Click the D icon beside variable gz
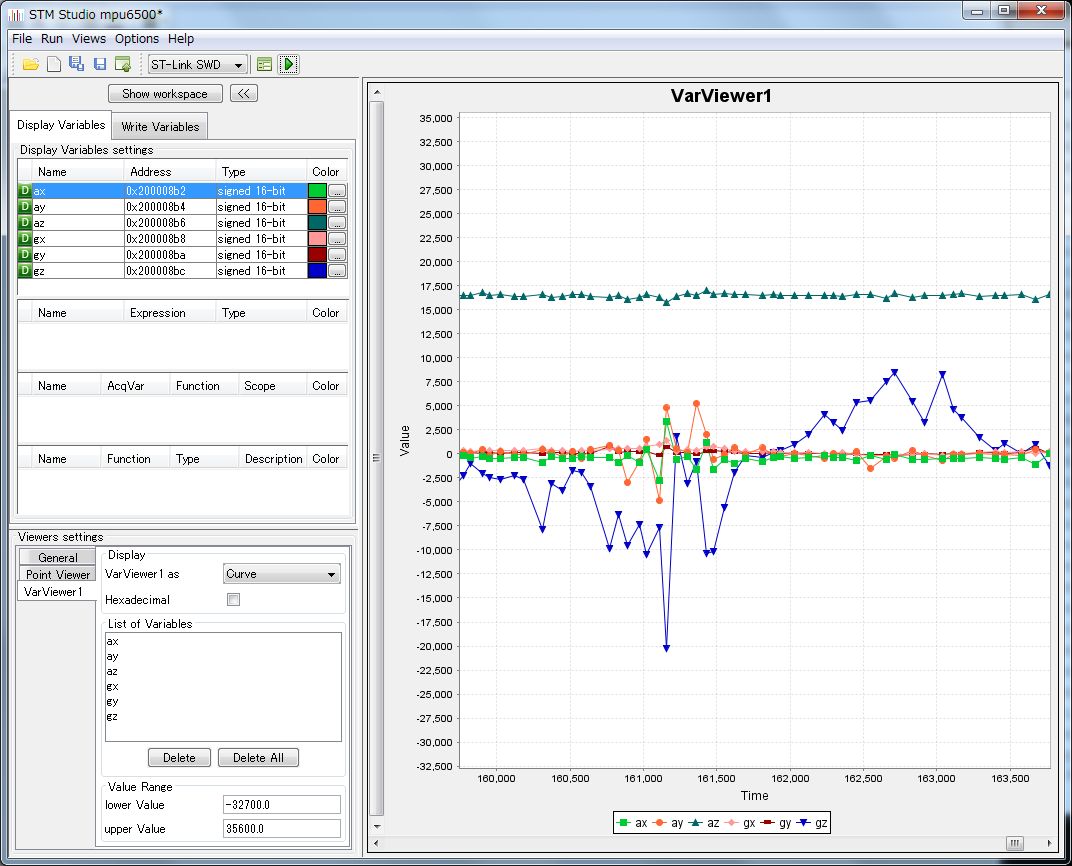Image resolution: width=1072 pixels, height=866 pixels. (25, 271)
